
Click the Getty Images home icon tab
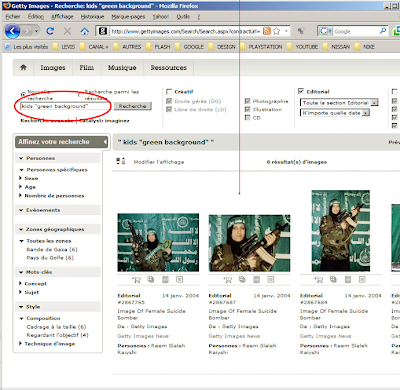[x=23, y=67]
